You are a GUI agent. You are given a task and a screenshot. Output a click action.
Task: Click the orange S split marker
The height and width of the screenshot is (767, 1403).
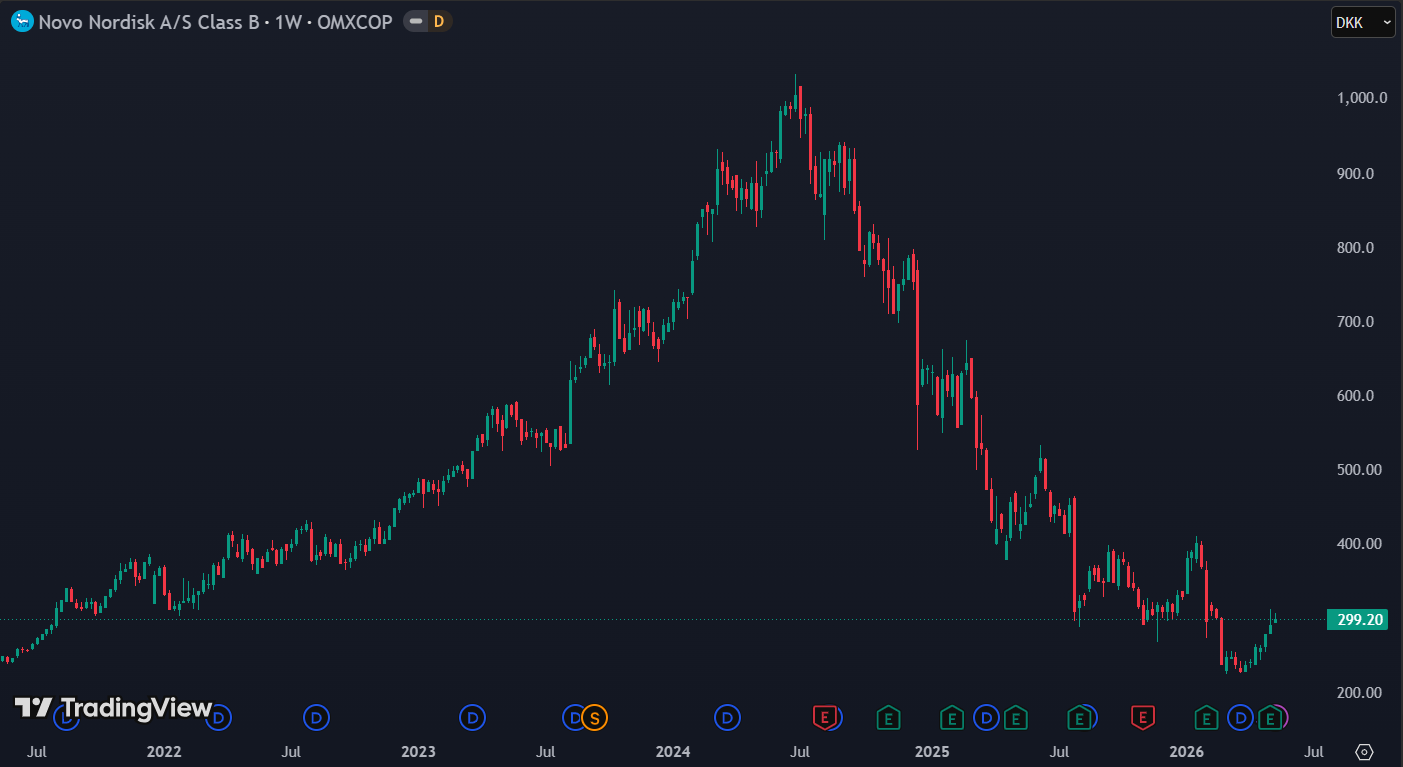[x=595, y=717]
